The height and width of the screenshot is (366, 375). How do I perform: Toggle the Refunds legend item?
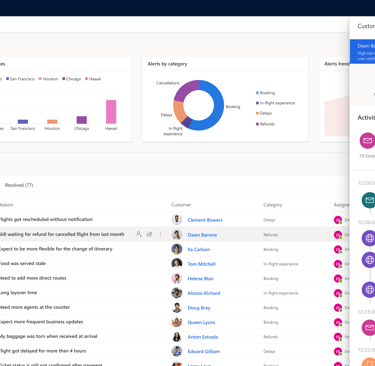point(265,124)
